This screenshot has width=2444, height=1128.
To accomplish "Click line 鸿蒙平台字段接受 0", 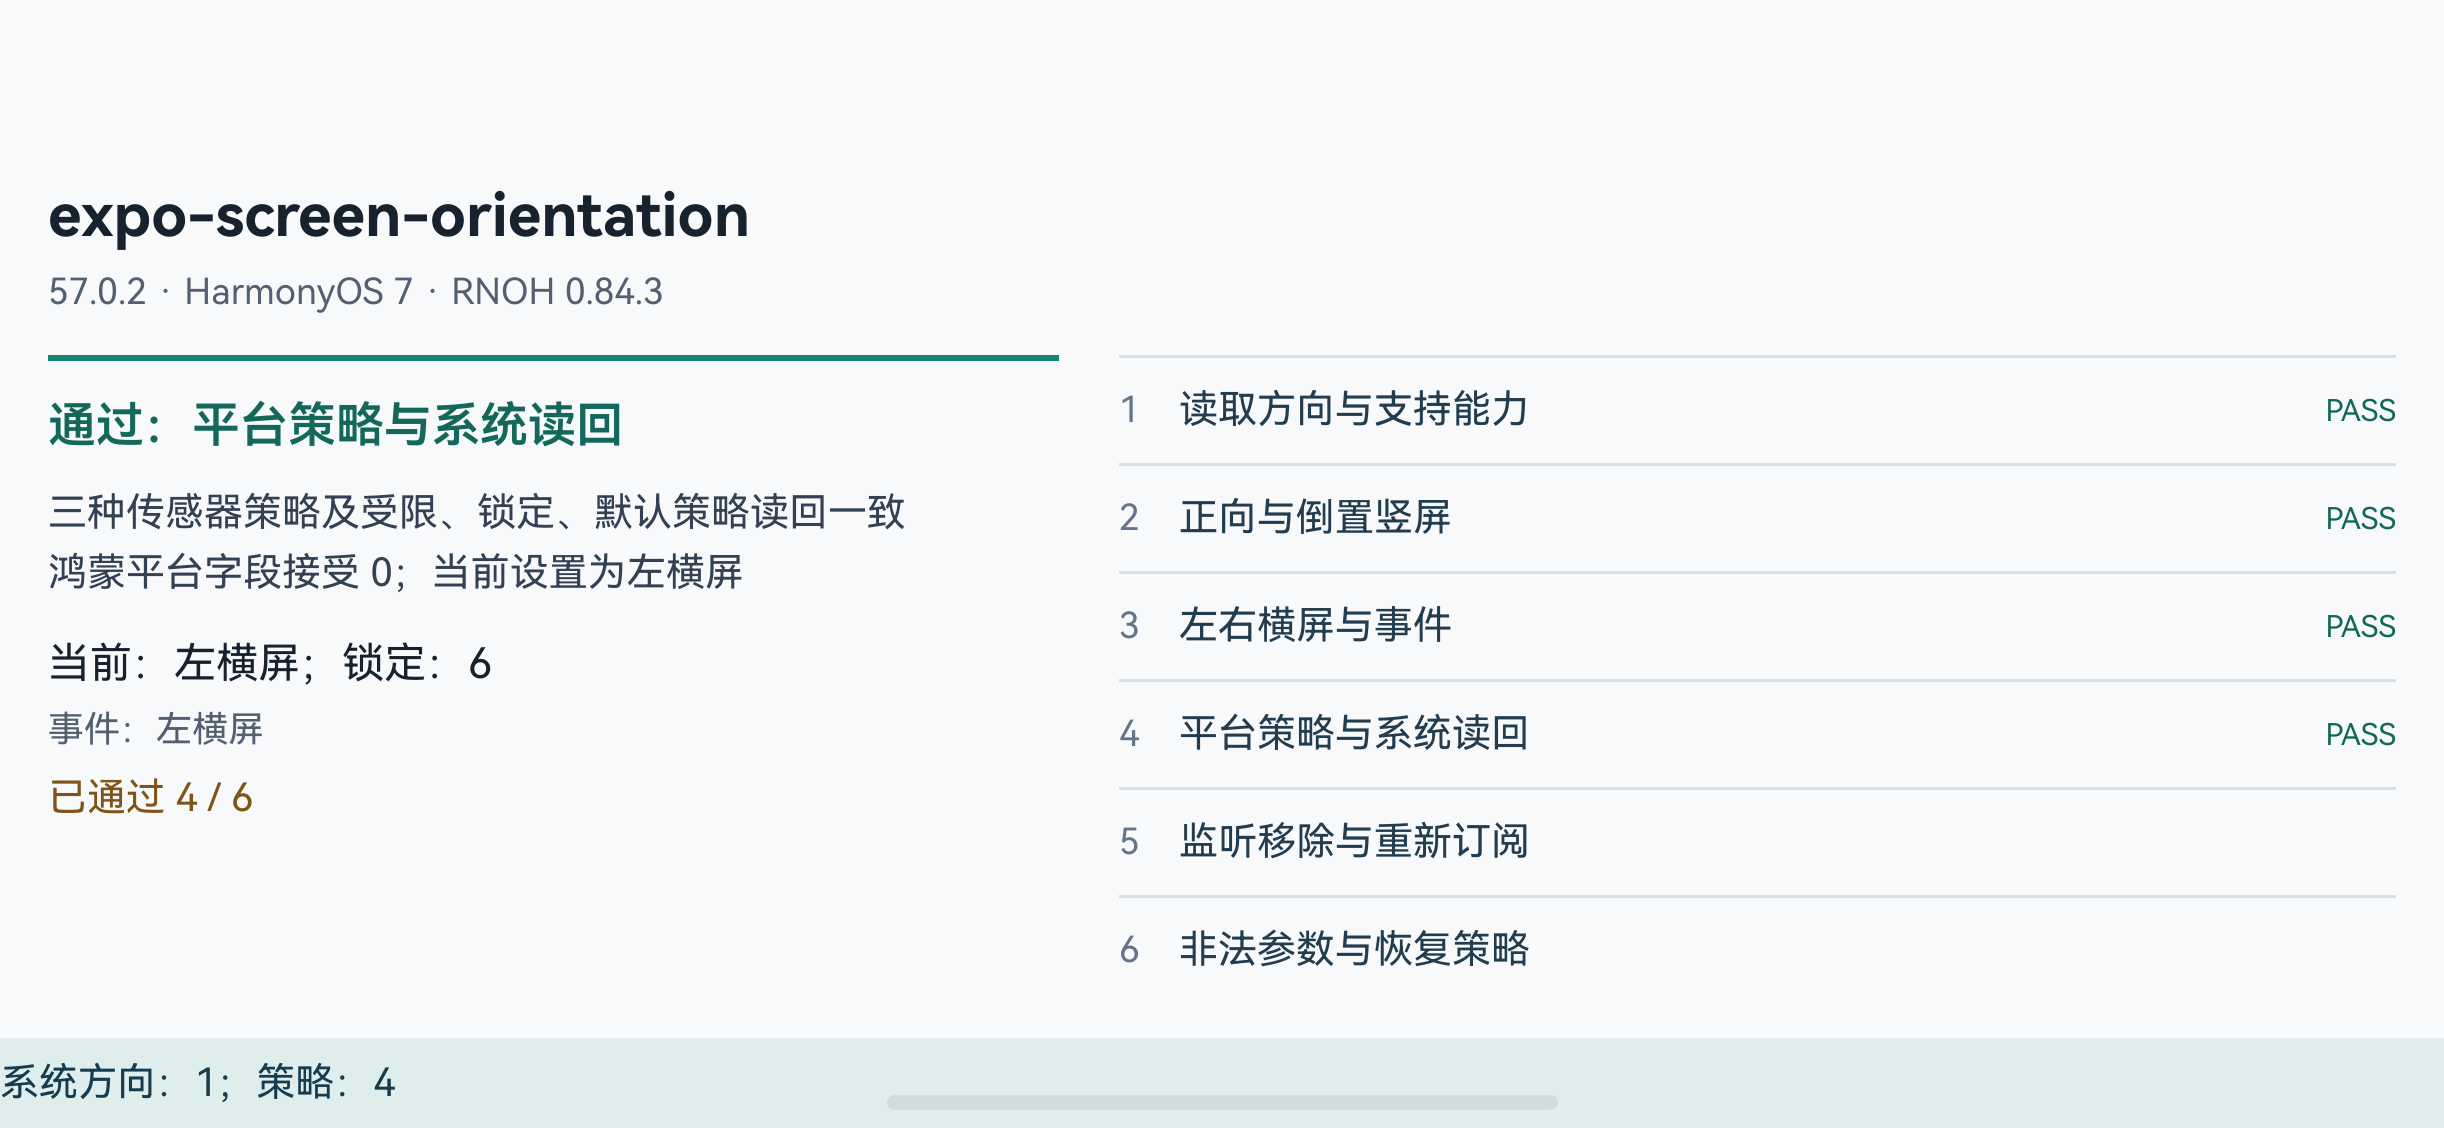I will pos(395,573).
